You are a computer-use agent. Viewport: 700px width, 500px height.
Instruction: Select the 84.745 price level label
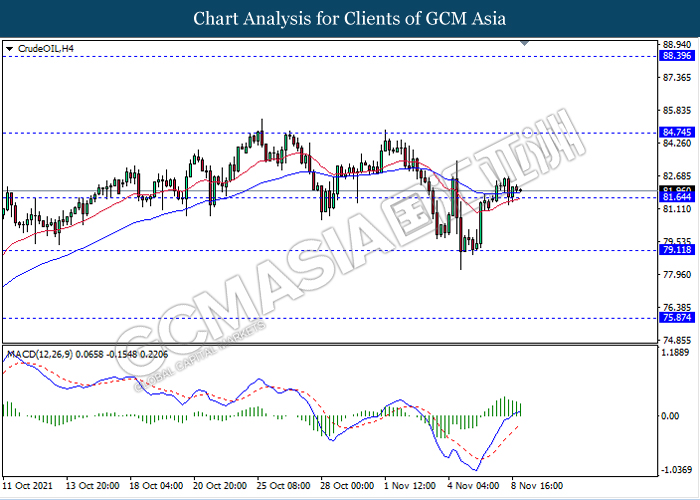tap(677, 133)
